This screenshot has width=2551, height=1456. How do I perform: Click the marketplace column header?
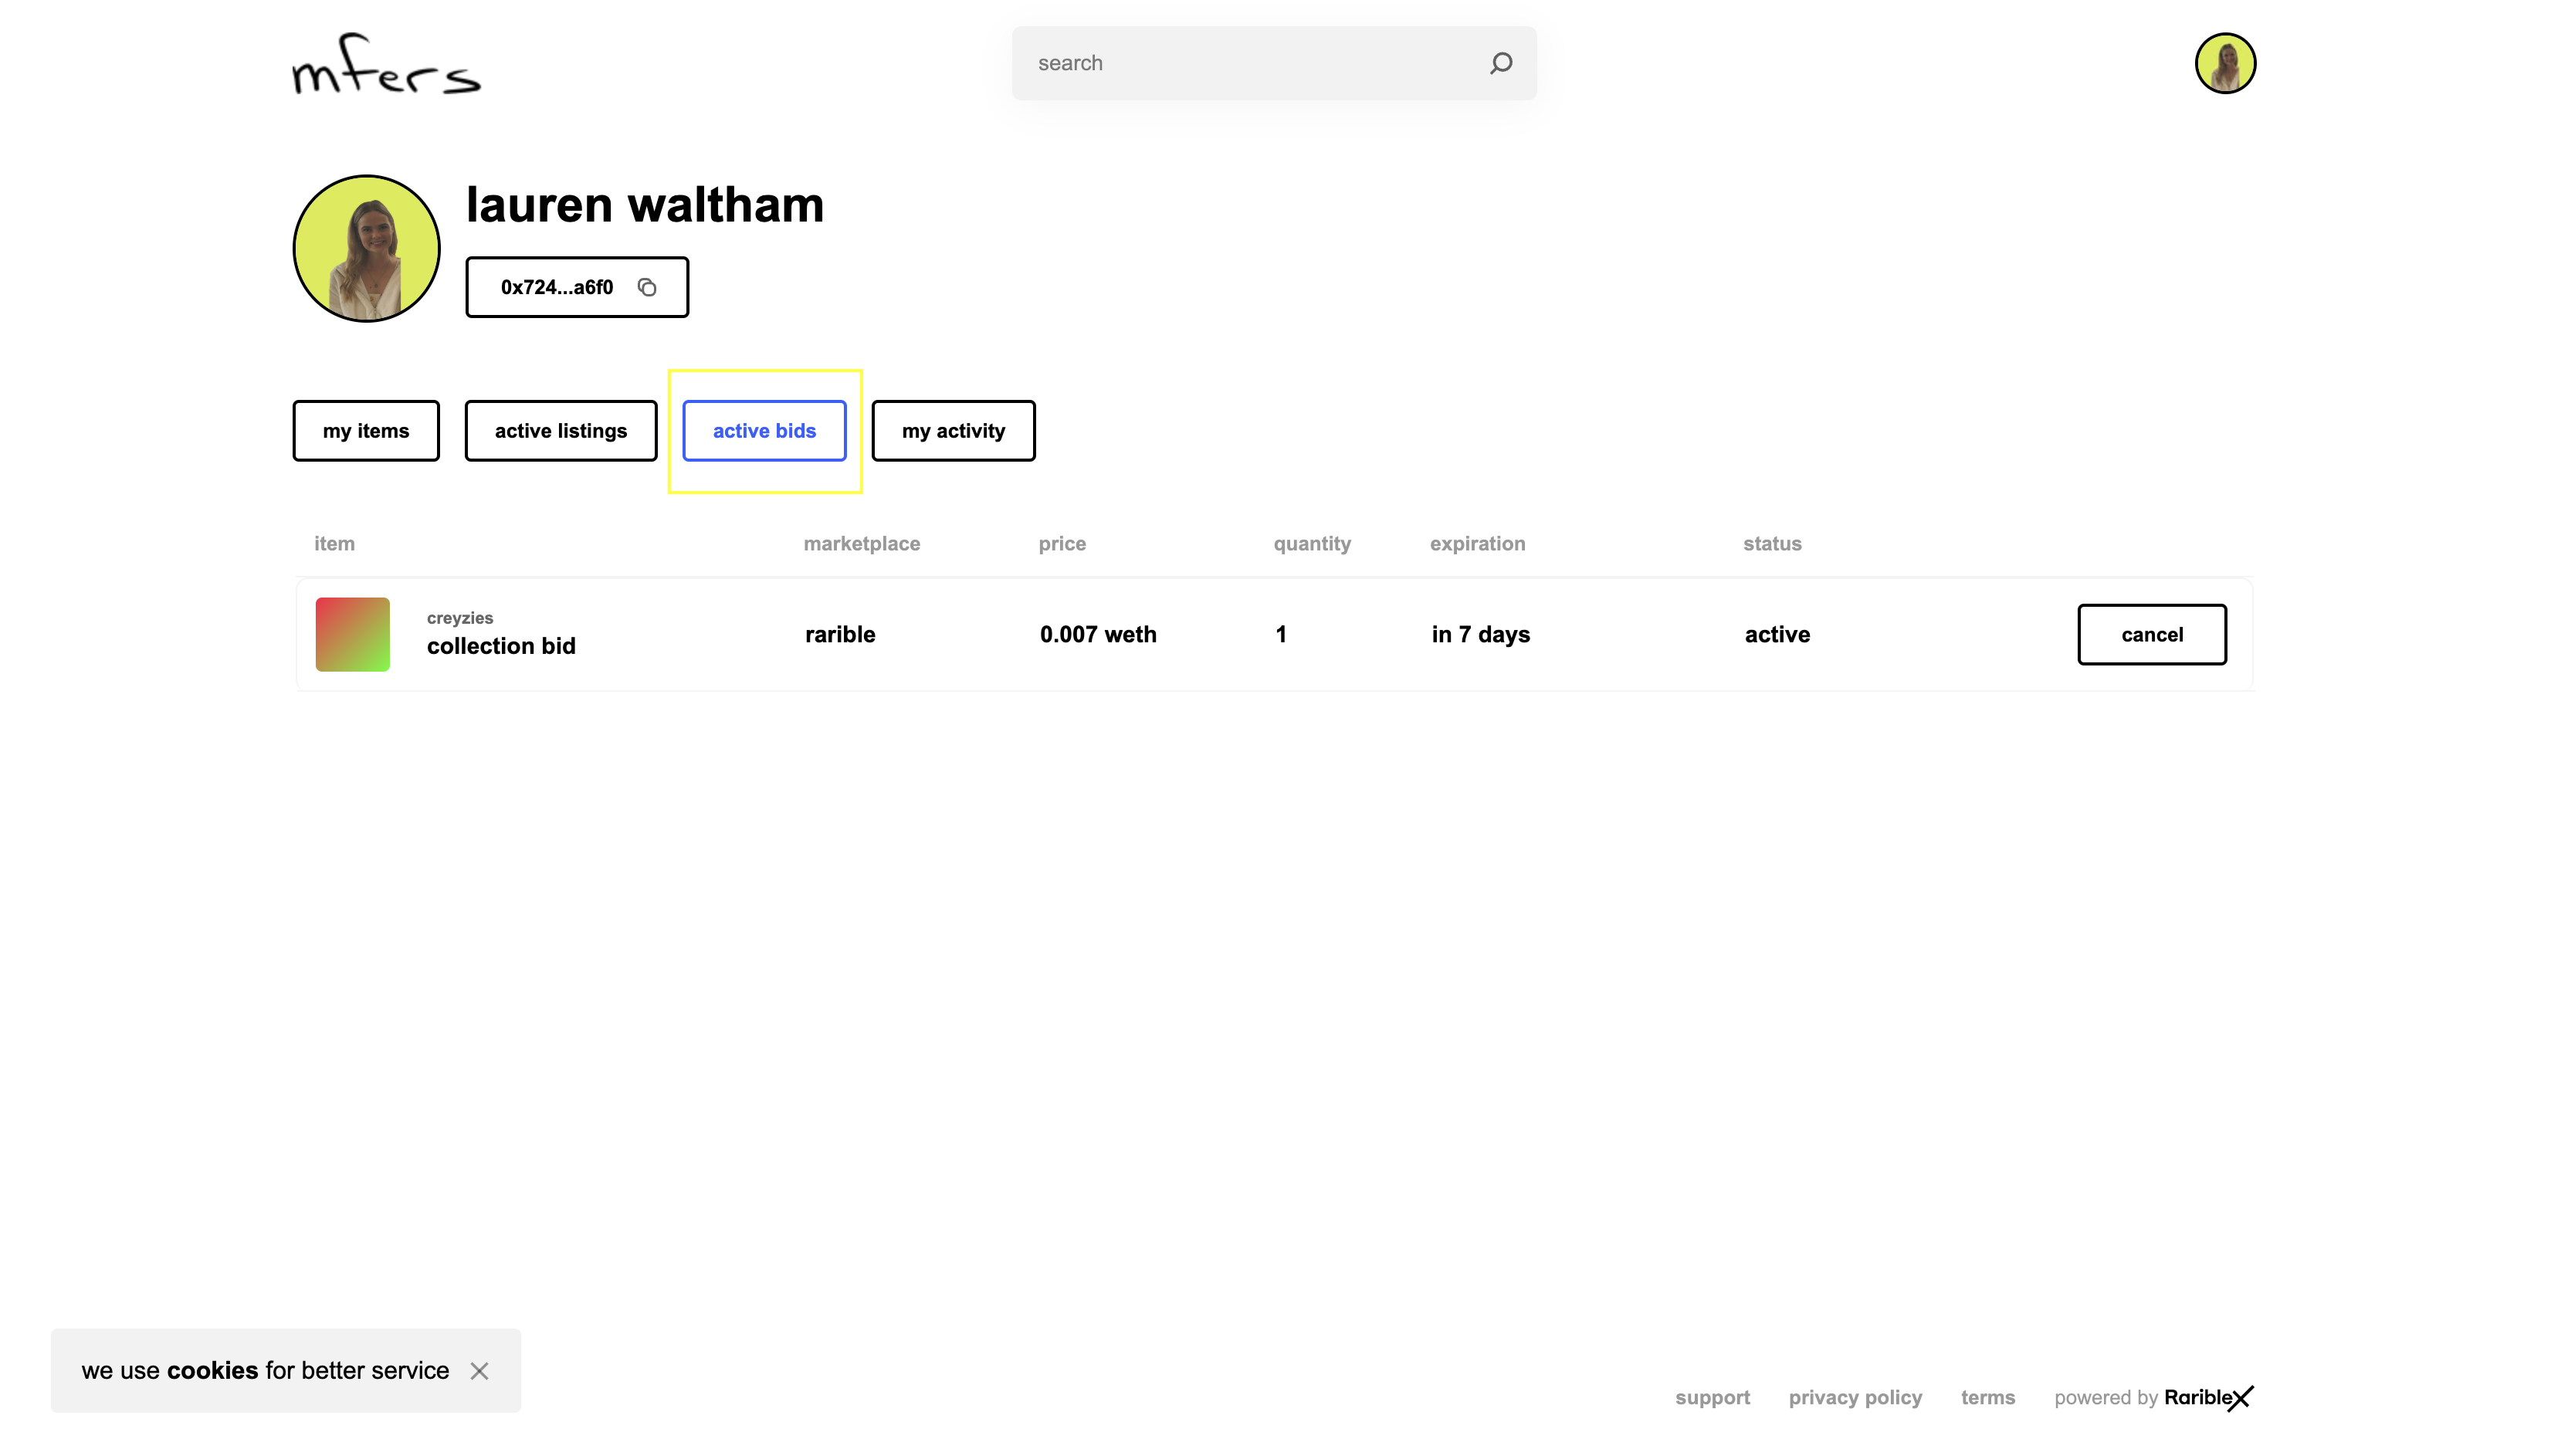click(861, 544)
